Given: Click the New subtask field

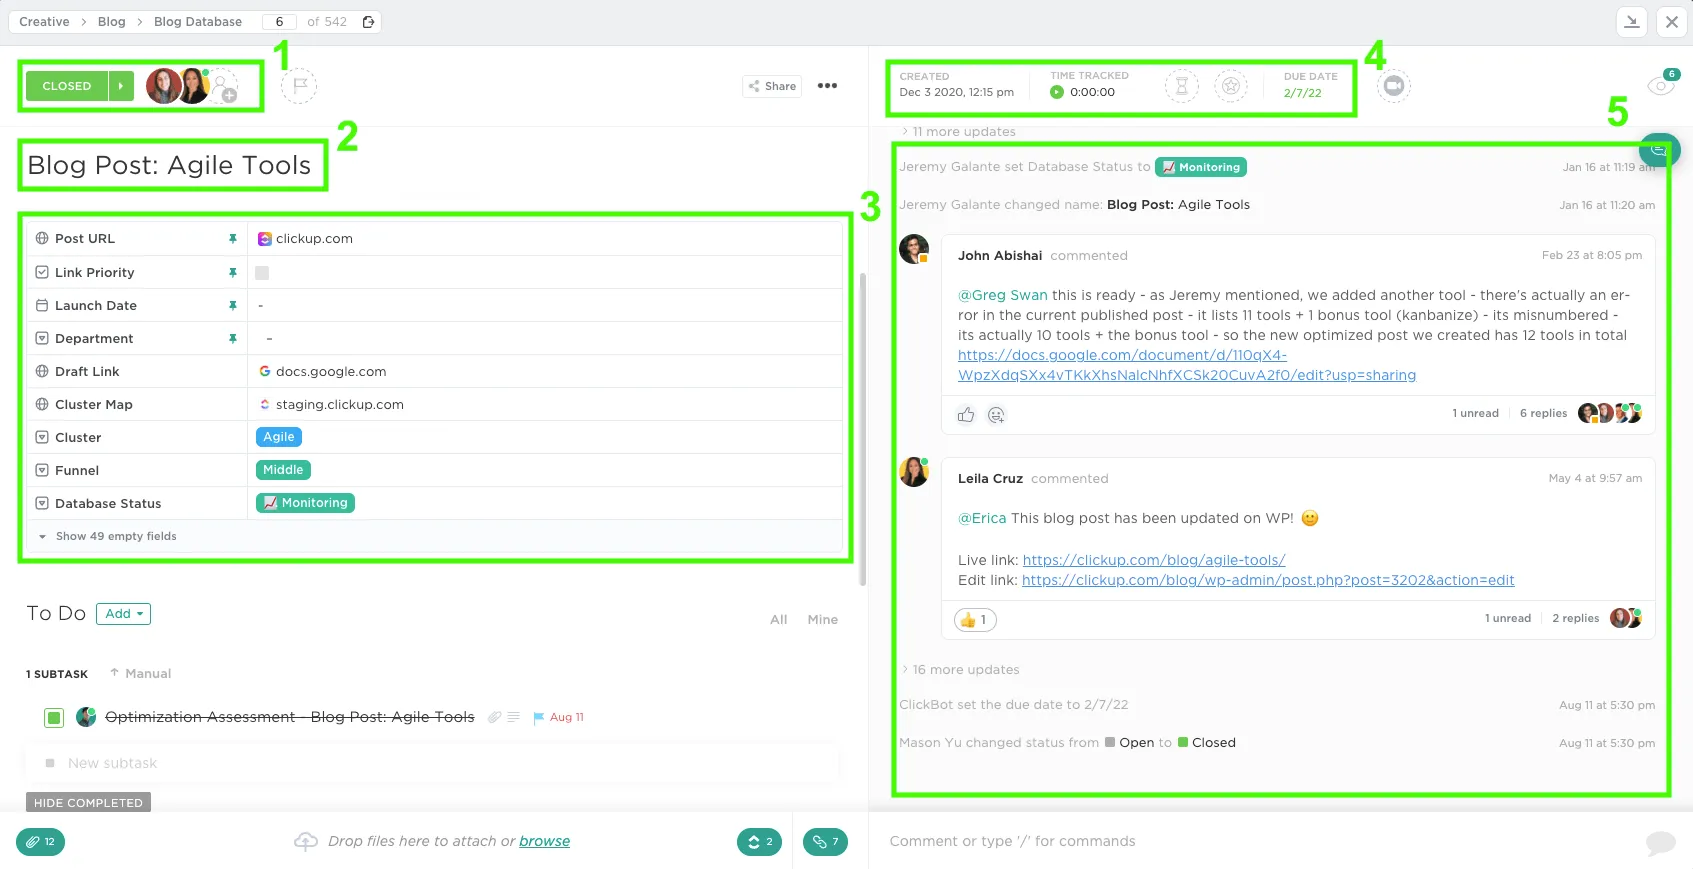Looking at the screenshot, I should (432, 764).
